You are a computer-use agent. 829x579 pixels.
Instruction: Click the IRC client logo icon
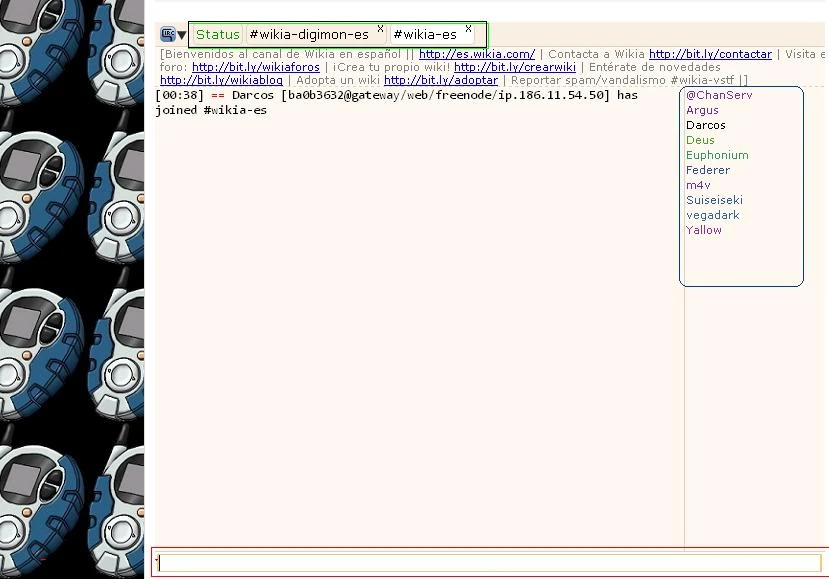(168, 34)
